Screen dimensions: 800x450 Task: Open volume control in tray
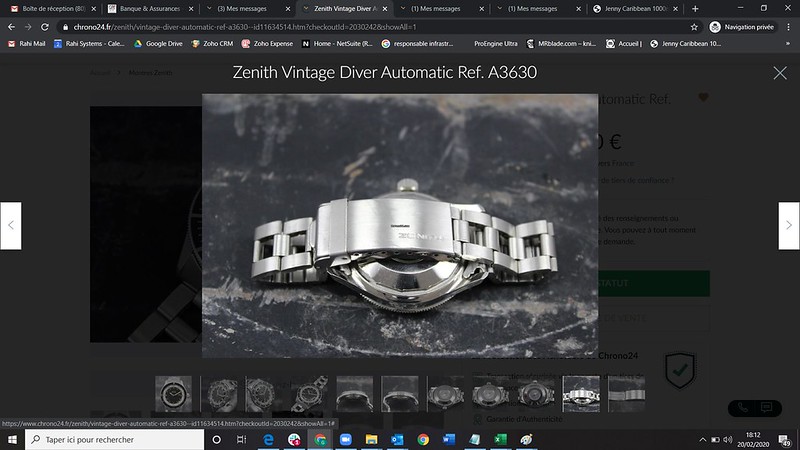point(728,439)
